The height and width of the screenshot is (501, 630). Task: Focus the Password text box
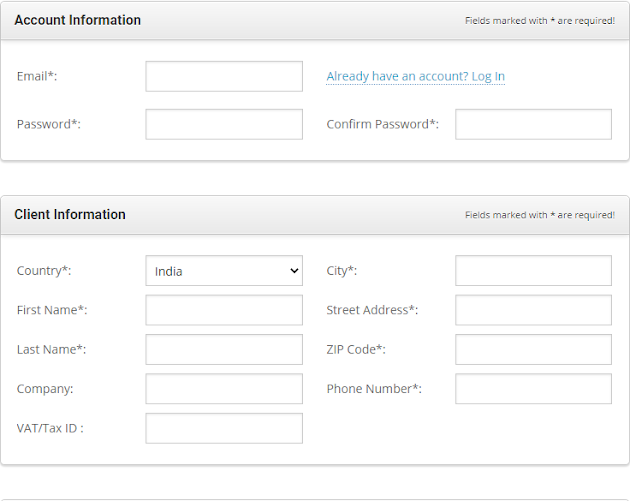224,124
